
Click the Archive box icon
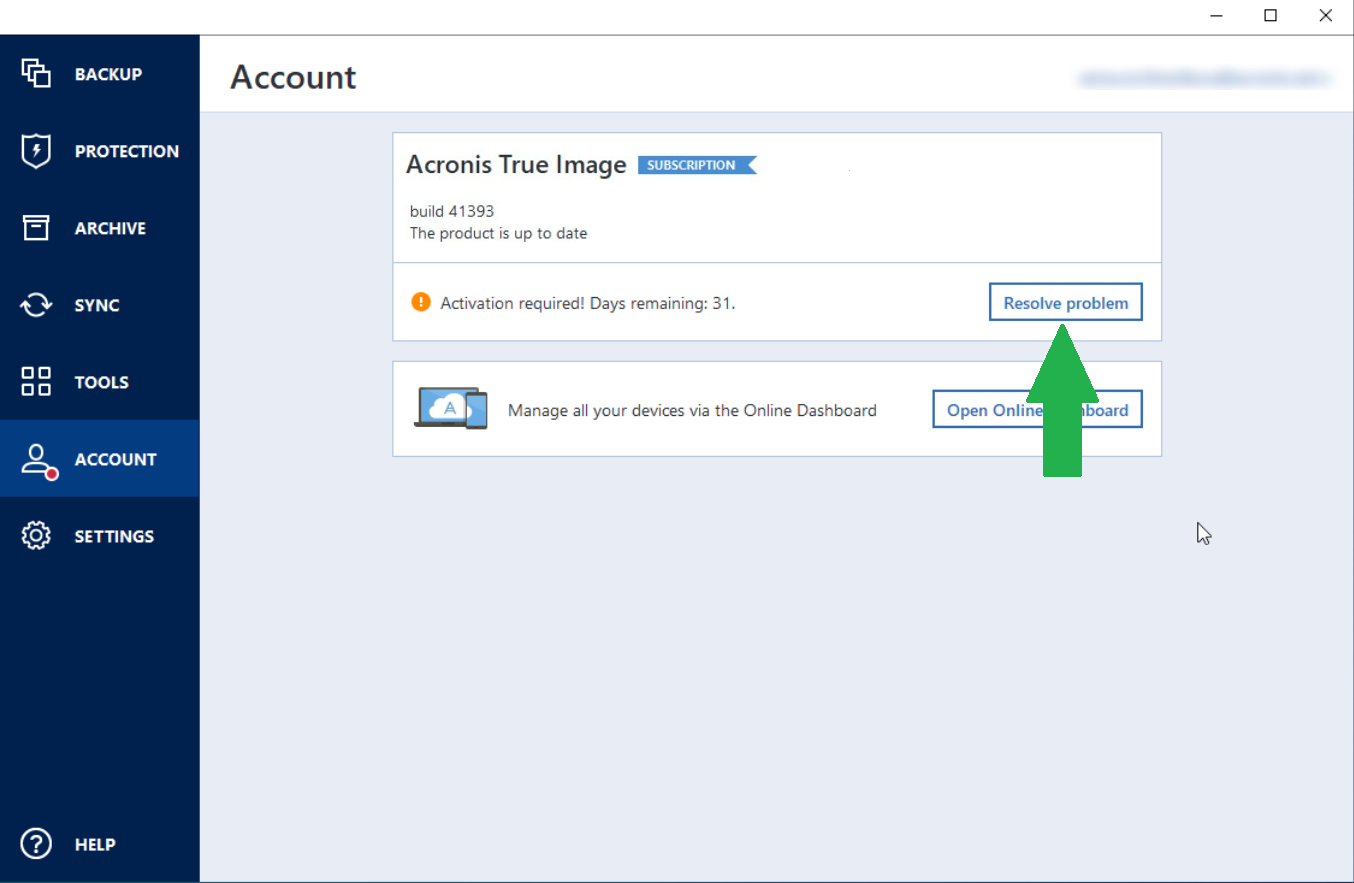[36, 227]
